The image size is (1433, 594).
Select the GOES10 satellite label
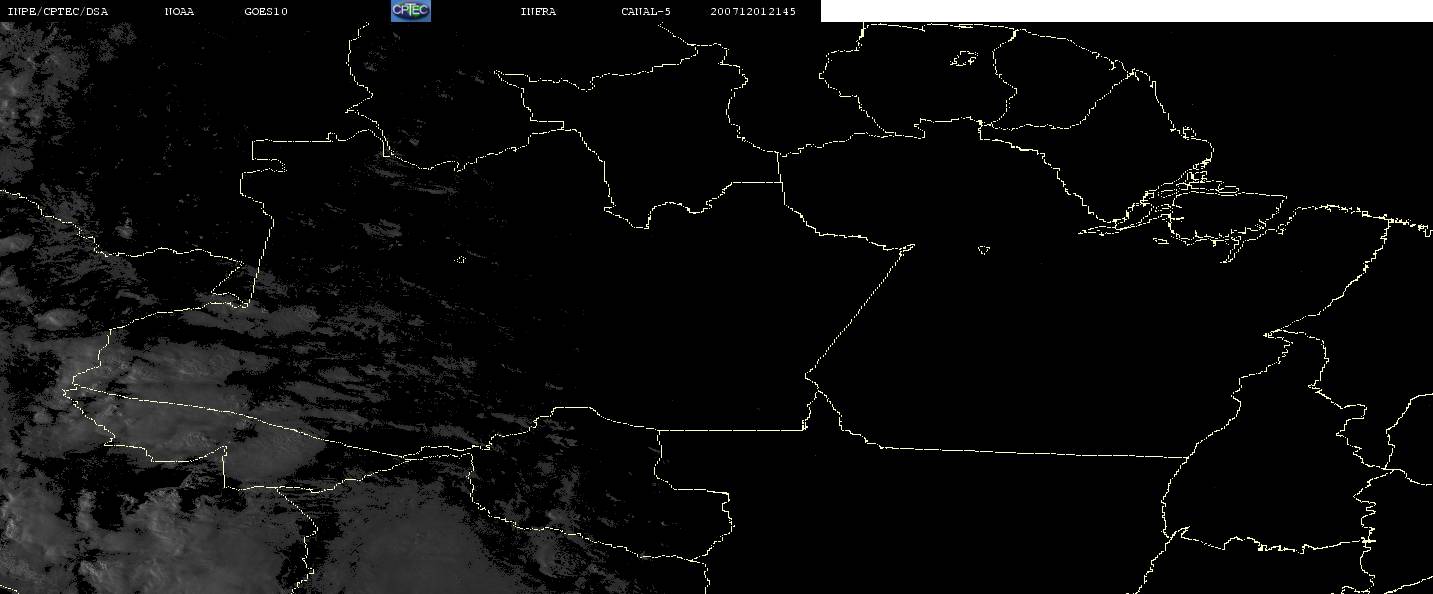(x=265, y=11)
